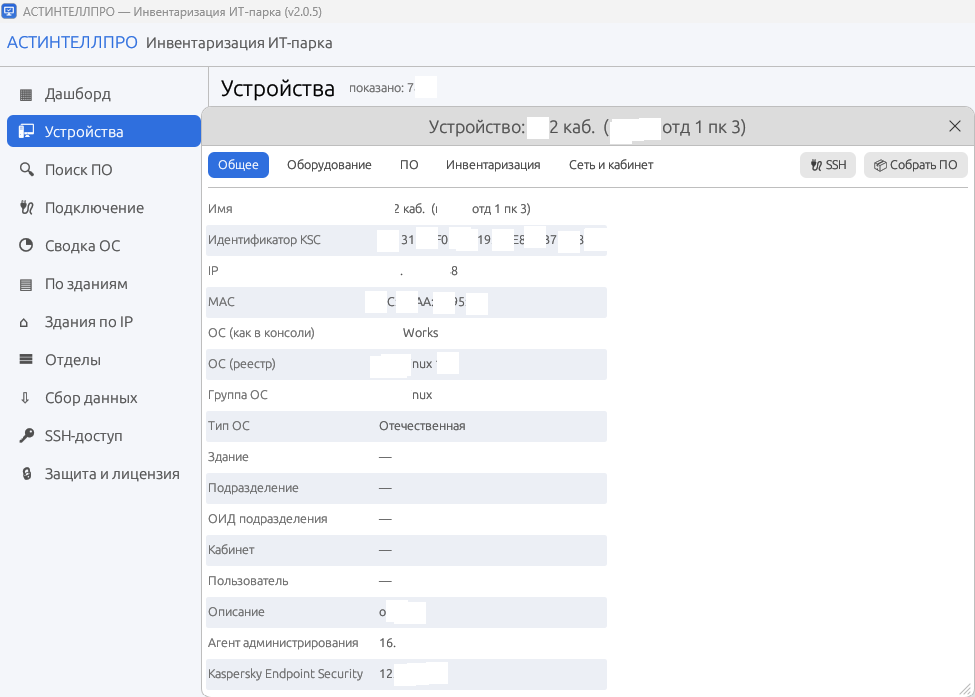Image resolution: width=975 pixels, height=697 pixels.
Task: Click the Дашборд grid icon
Action: (25, 95)
